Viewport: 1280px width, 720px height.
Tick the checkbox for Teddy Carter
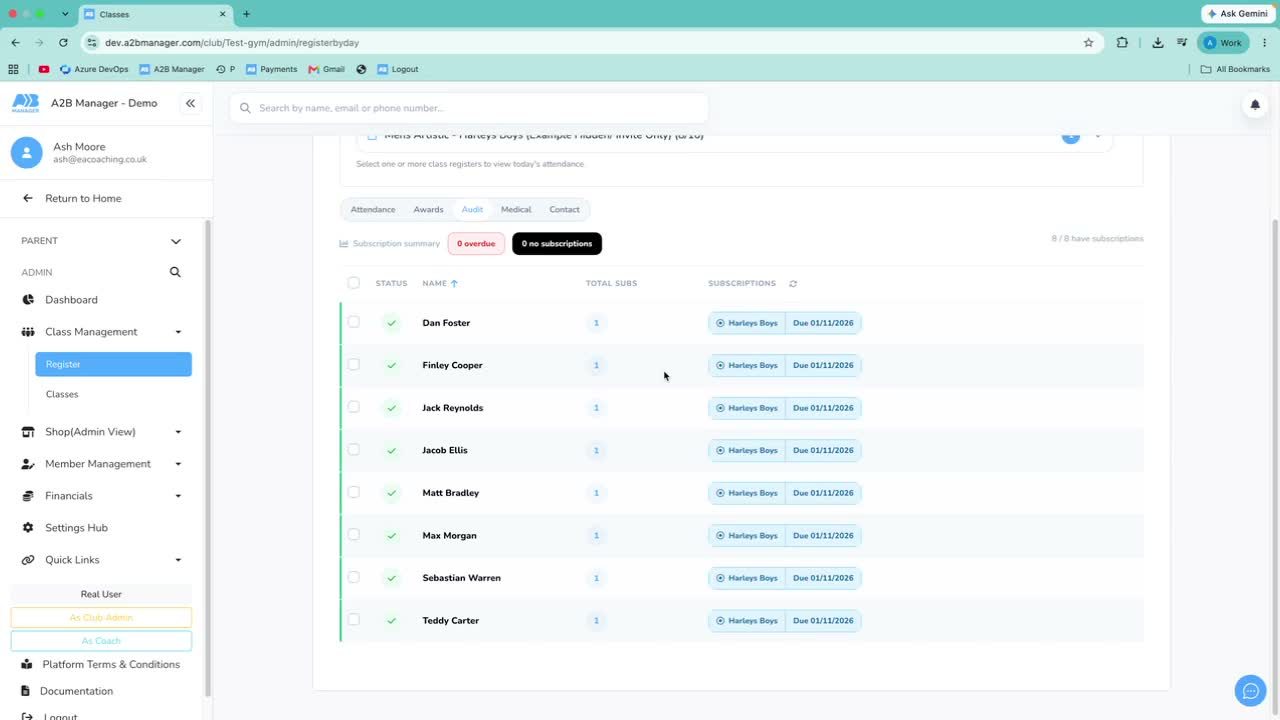click(353, 620)
